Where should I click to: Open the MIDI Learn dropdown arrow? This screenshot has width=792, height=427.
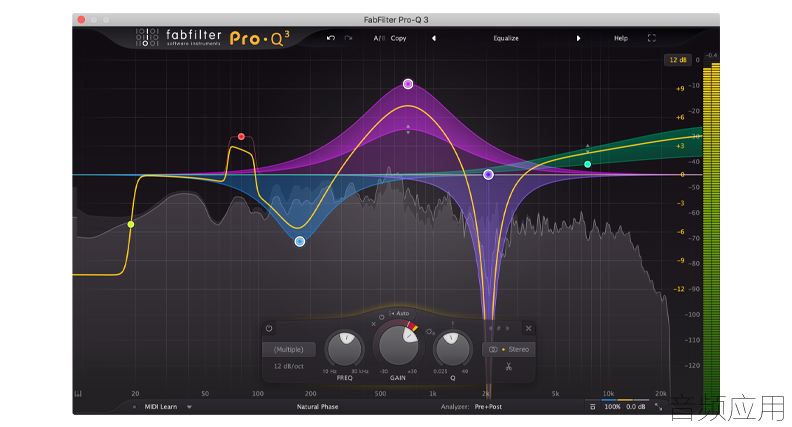click(x=189, y=407)
